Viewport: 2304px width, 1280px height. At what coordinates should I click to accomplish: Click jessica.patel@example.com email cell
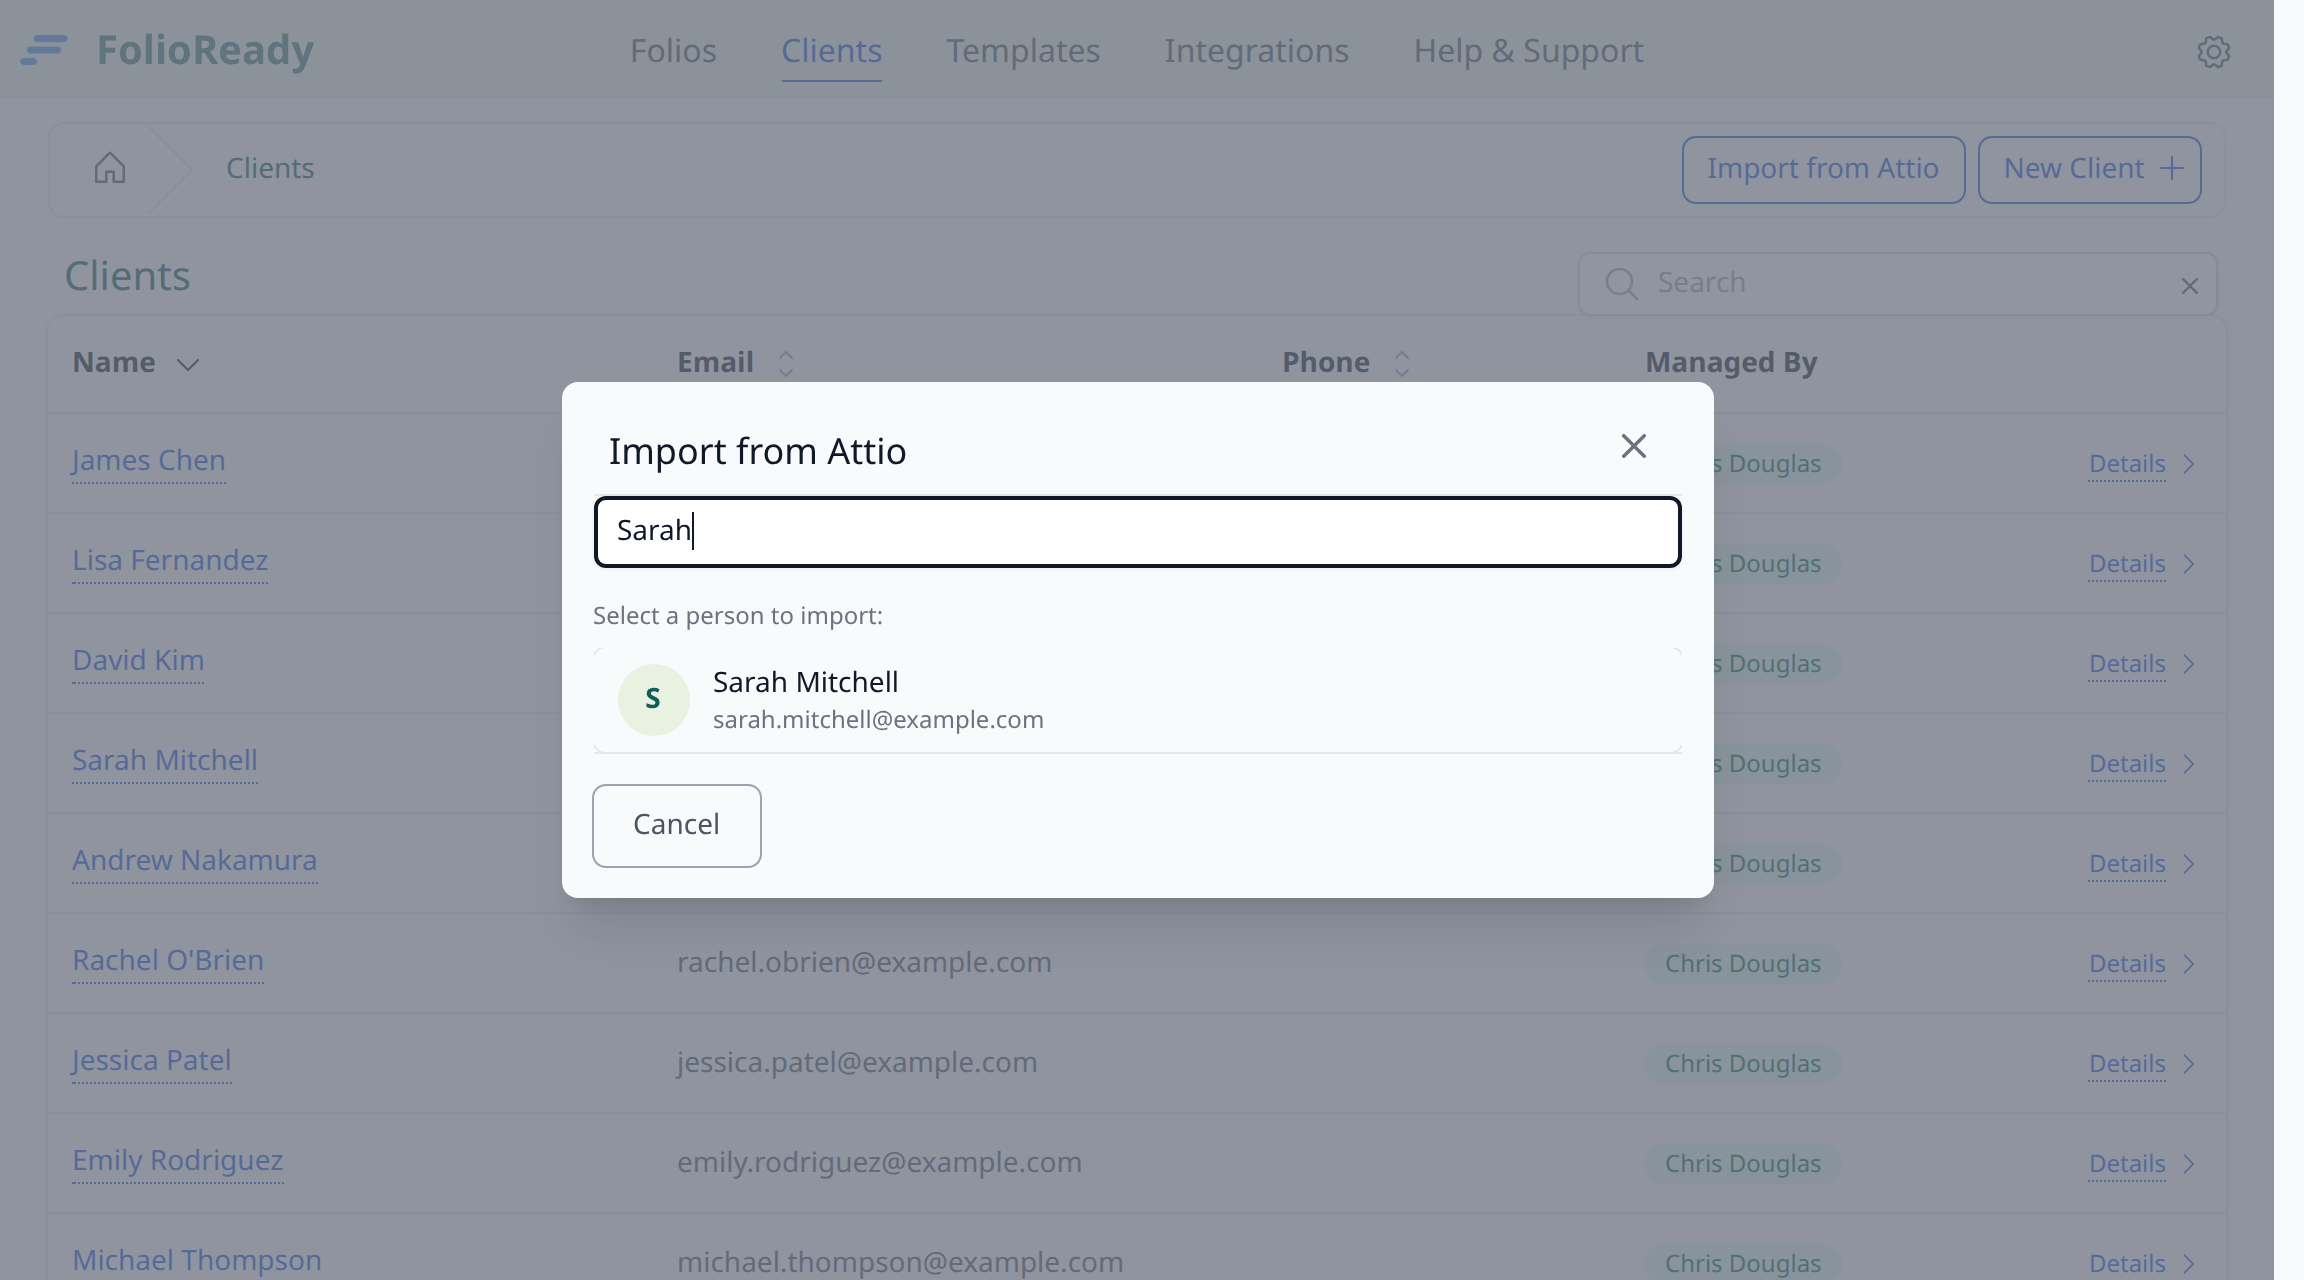point(857,1063)
